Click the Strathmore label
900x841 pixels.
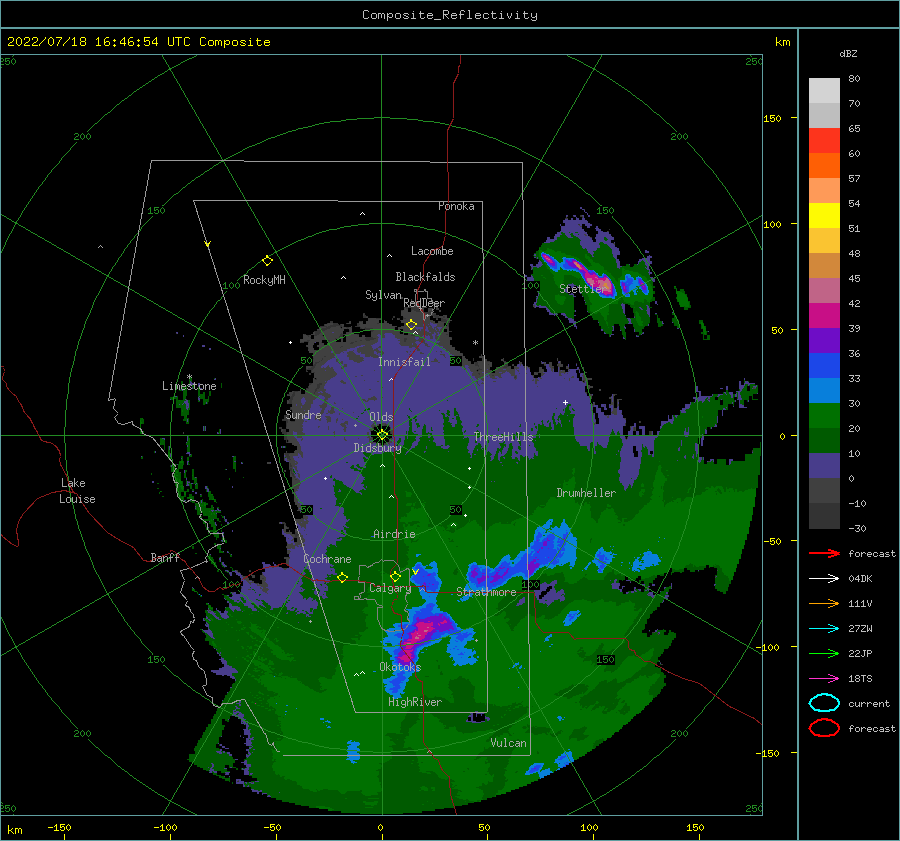click(486, 592)
